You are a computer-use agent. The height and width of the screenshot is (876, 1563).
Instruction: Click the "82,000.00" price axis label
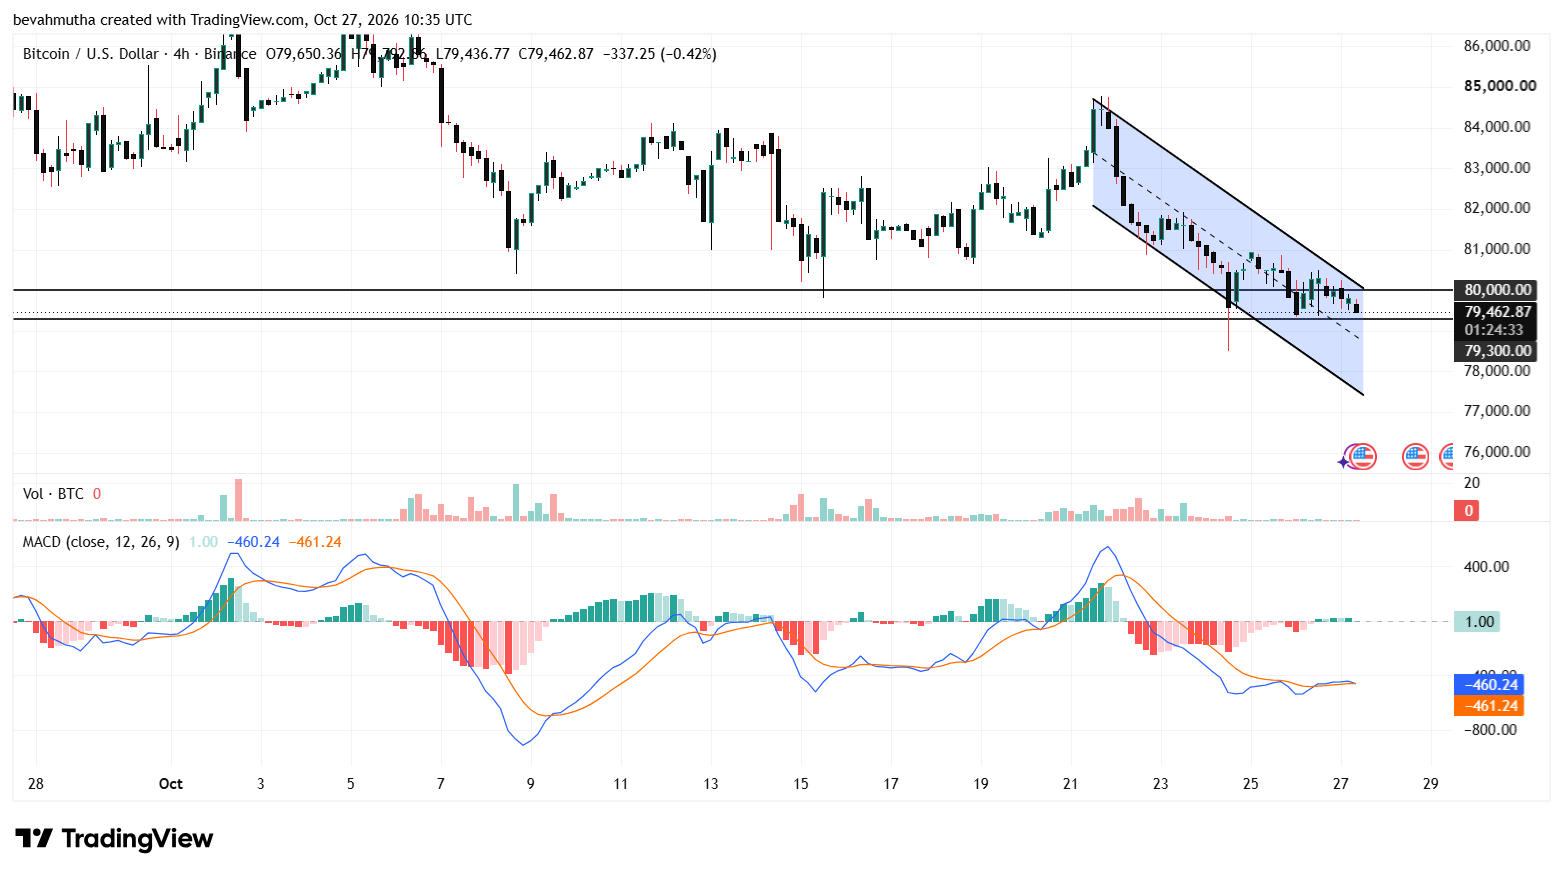(1497, 208)
